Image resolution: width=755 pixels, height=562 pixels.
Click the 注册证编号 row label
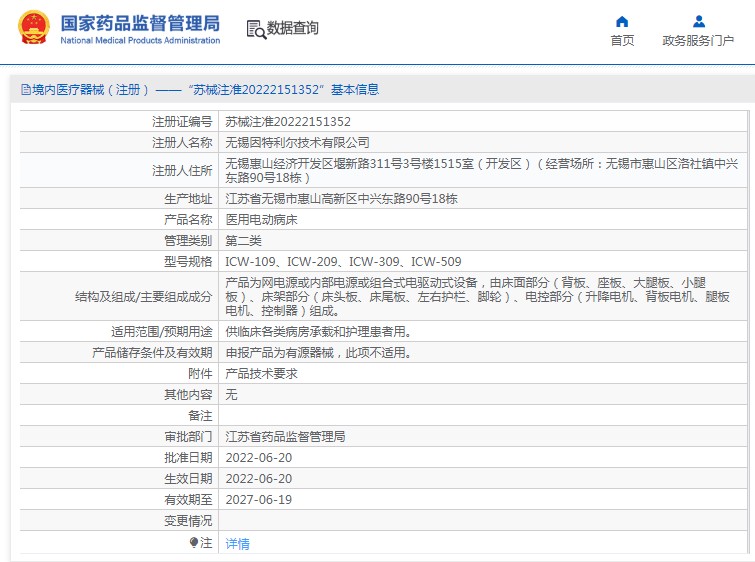tap(182, 122)
